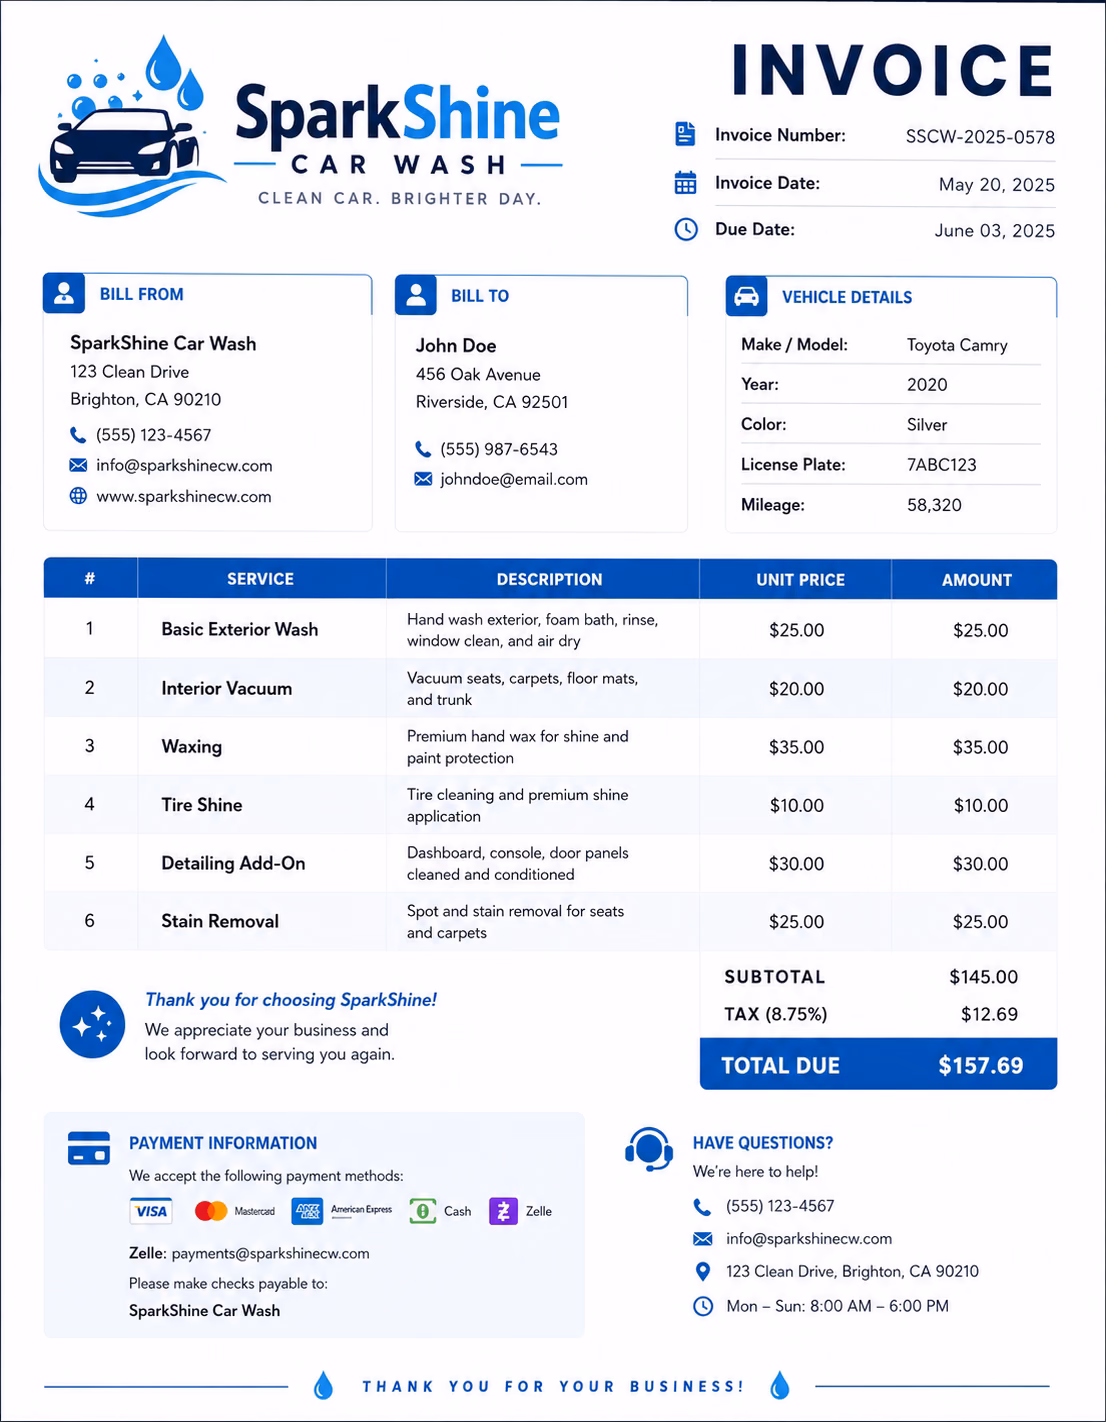Click the location pin icon beside 123 Clean Drive
This screenshot has width=1106, height=1422.
(x=703, y=1272)
